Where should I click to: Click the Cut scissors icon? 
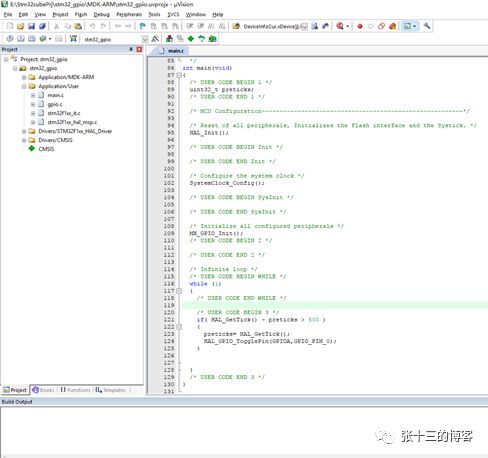click(56, 26)
